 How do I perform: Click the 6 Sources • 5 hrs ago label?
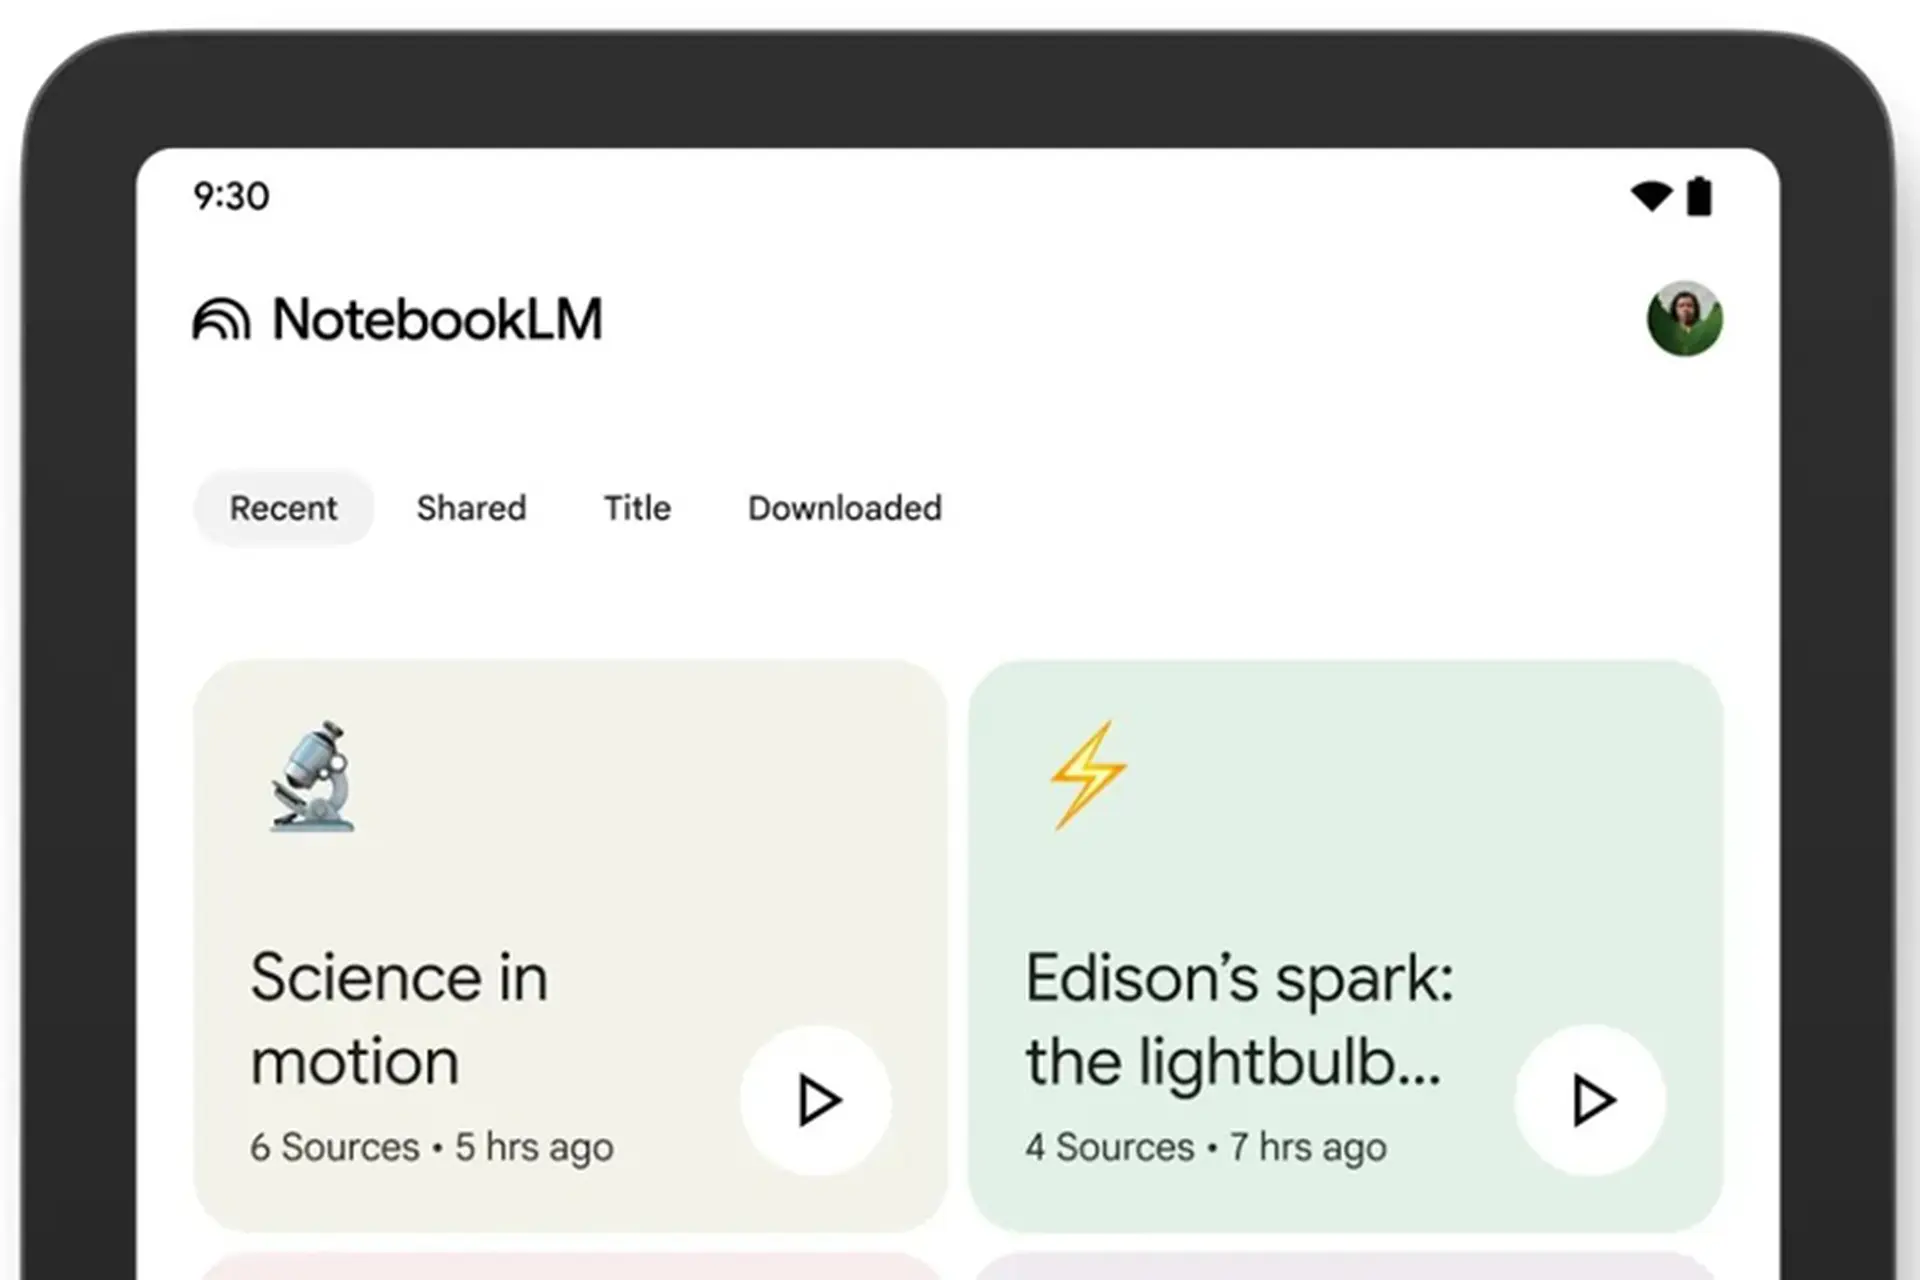[x=432, y=1147]
